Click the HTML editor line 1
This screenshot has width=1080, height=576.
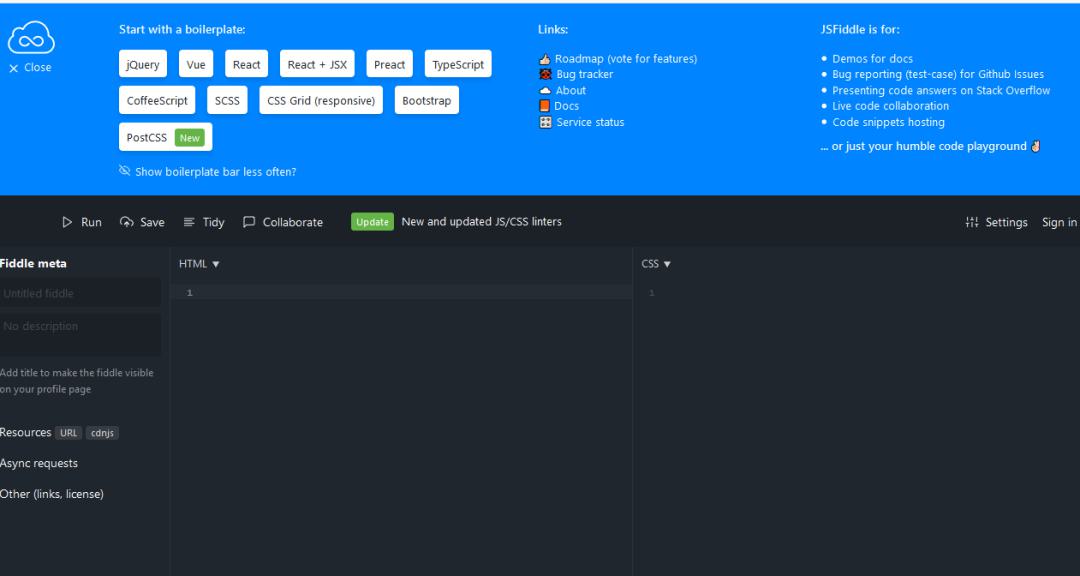coord(402,293)
